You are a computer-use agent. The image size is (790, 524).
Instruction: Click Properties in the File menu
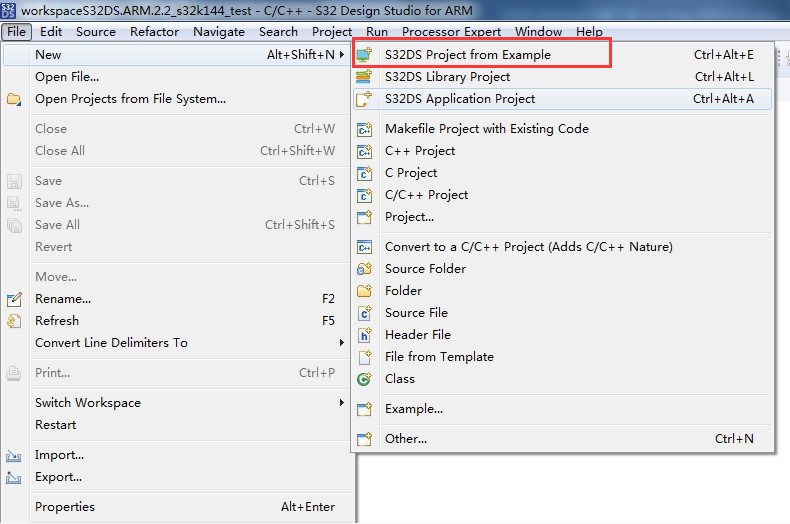pyautogui.click(x=176, y=507)
